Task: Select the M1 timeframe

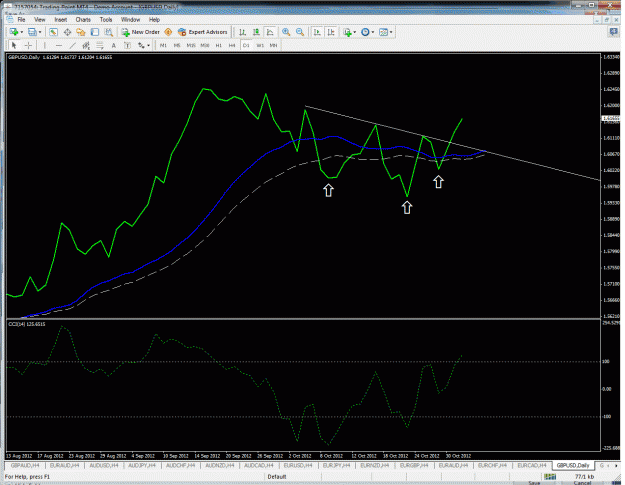Action: 163,45
